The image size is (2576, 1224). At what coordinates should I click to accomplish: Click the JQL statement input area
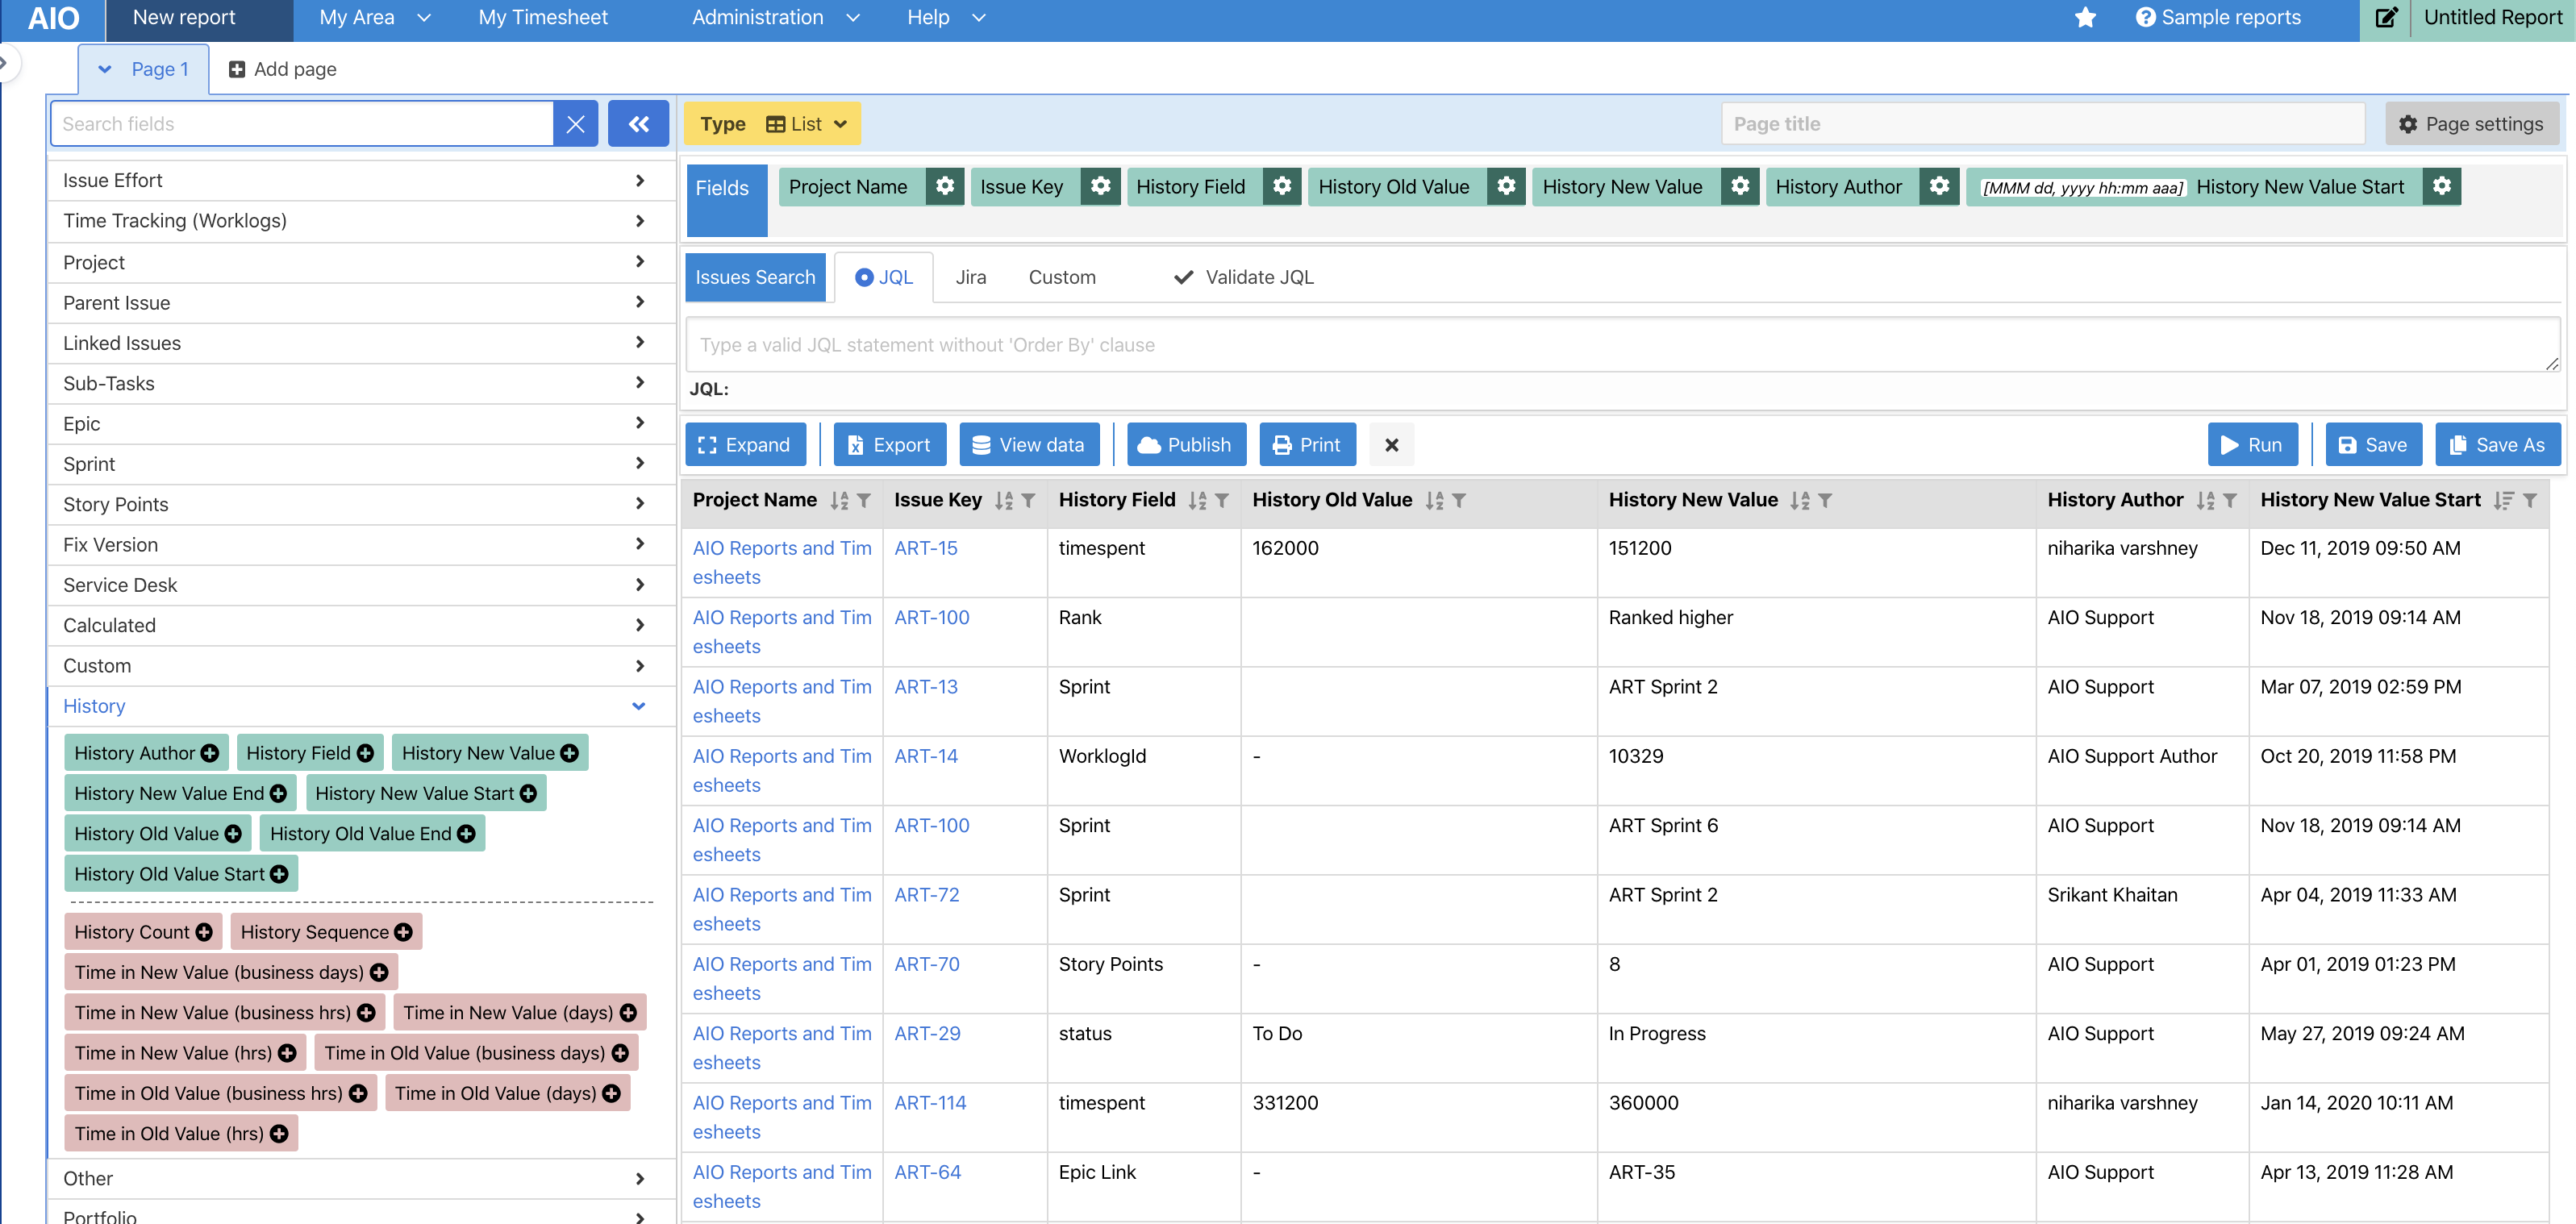pos(1620,344)
